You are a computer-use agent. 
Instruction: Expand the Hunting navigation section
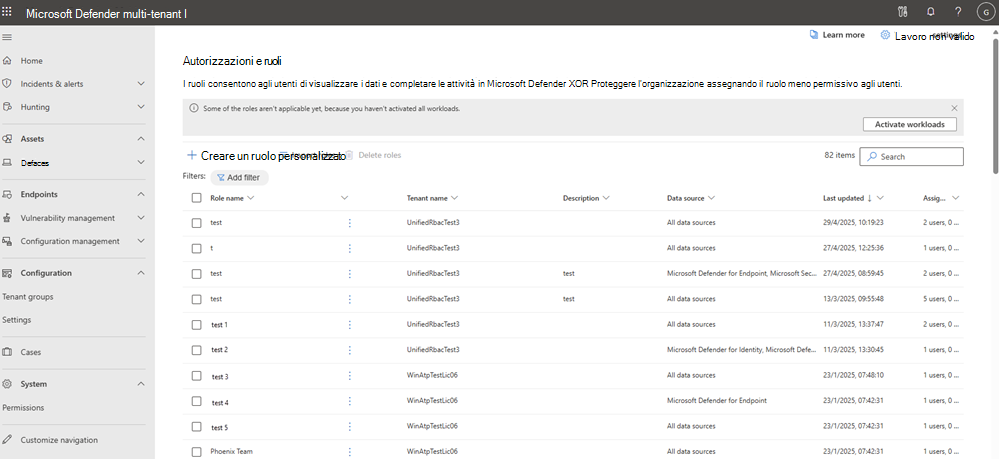coord(141,107)
